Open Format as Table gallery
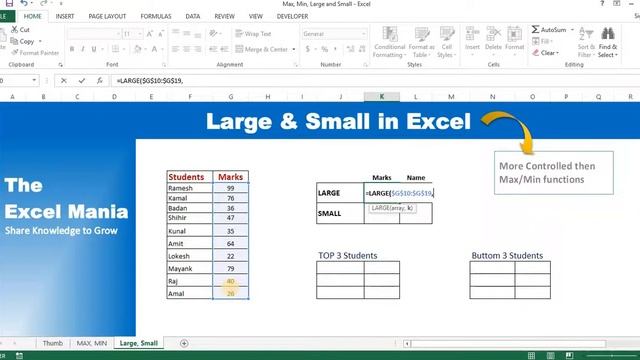 pos(421,42)
